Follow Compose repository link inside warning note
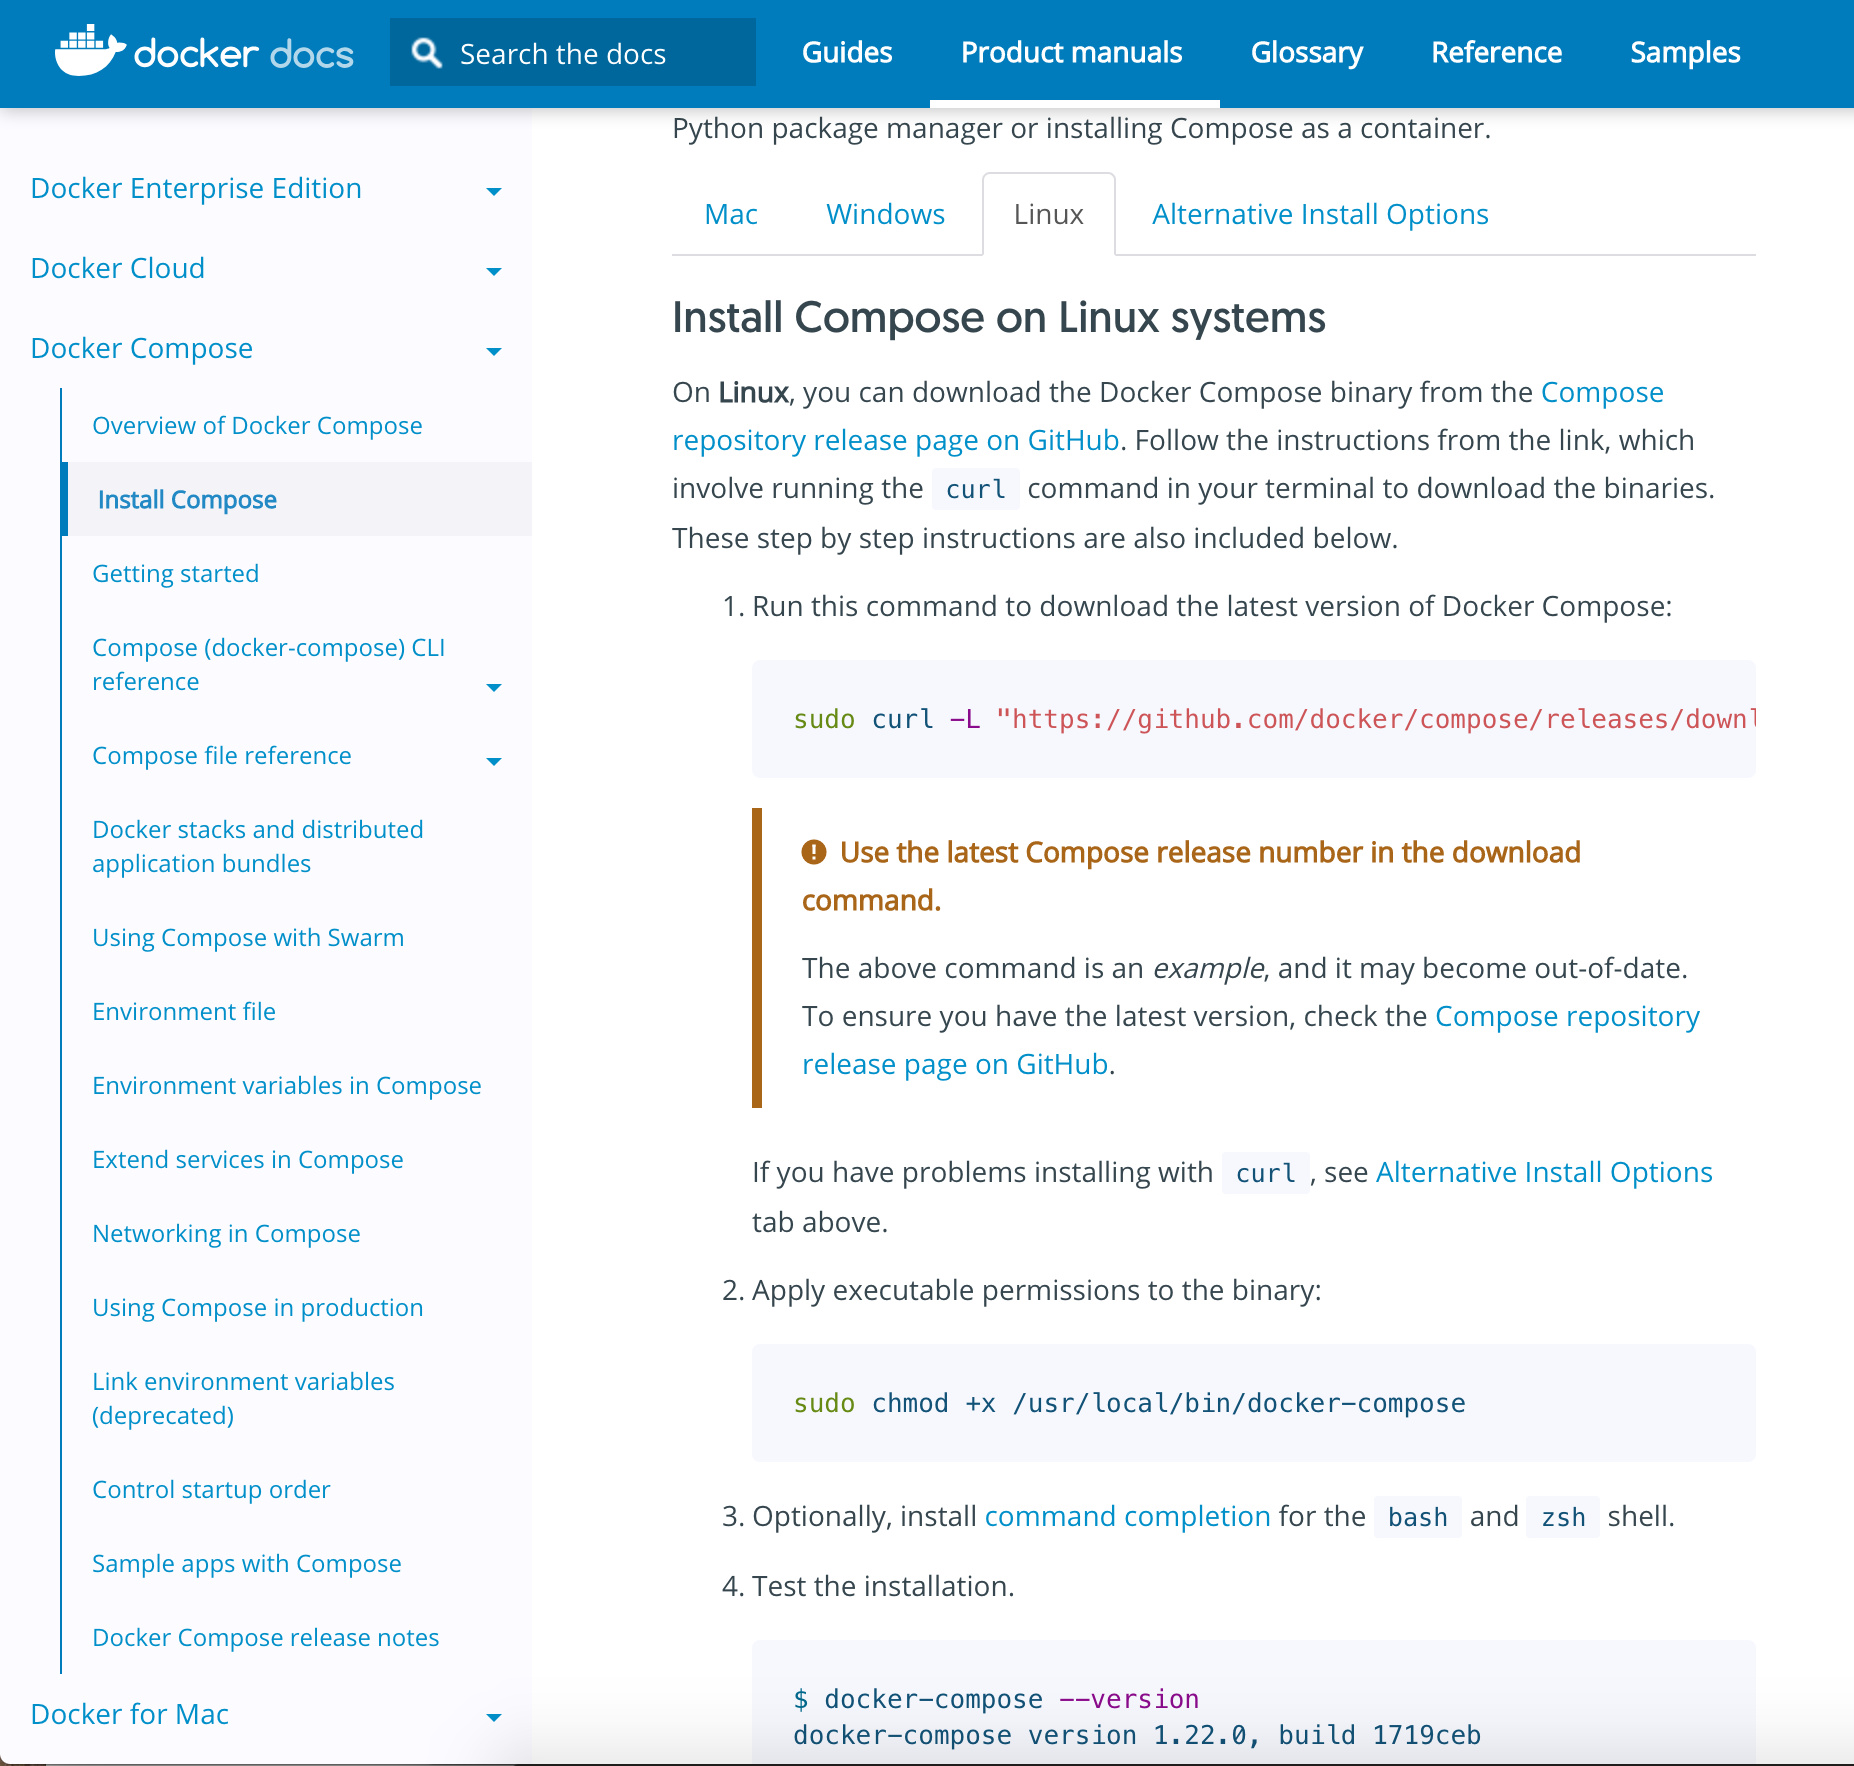The height and width of the screenshot is (1766, 1854). [1567, 1016]
